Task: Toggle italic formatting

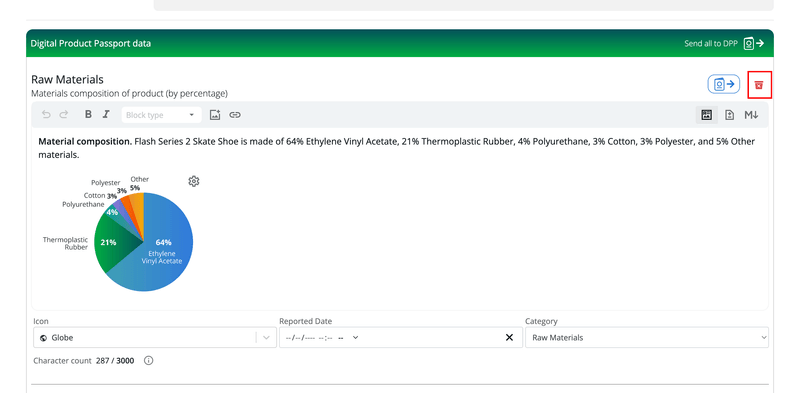Action: 106,114
